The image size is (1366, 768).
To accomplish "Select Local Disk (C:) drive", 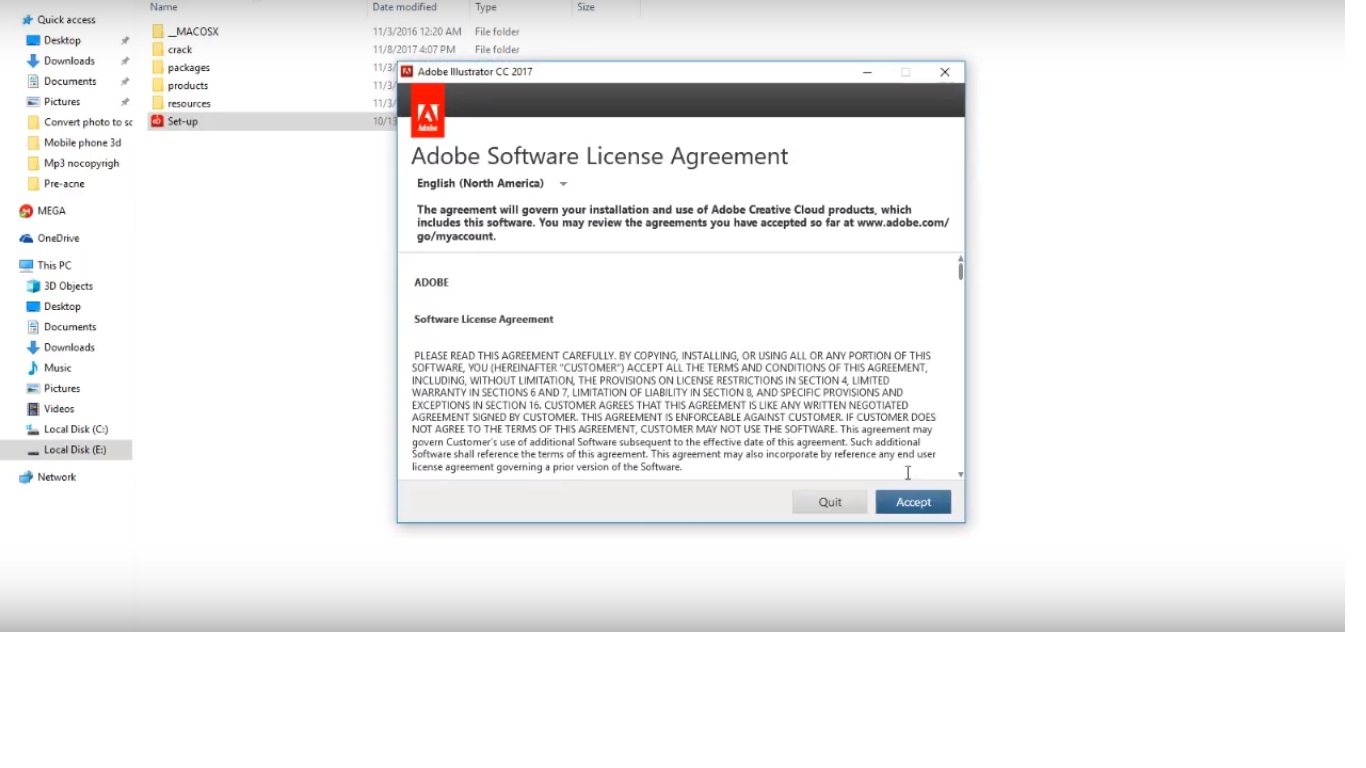I will point(75,429).
